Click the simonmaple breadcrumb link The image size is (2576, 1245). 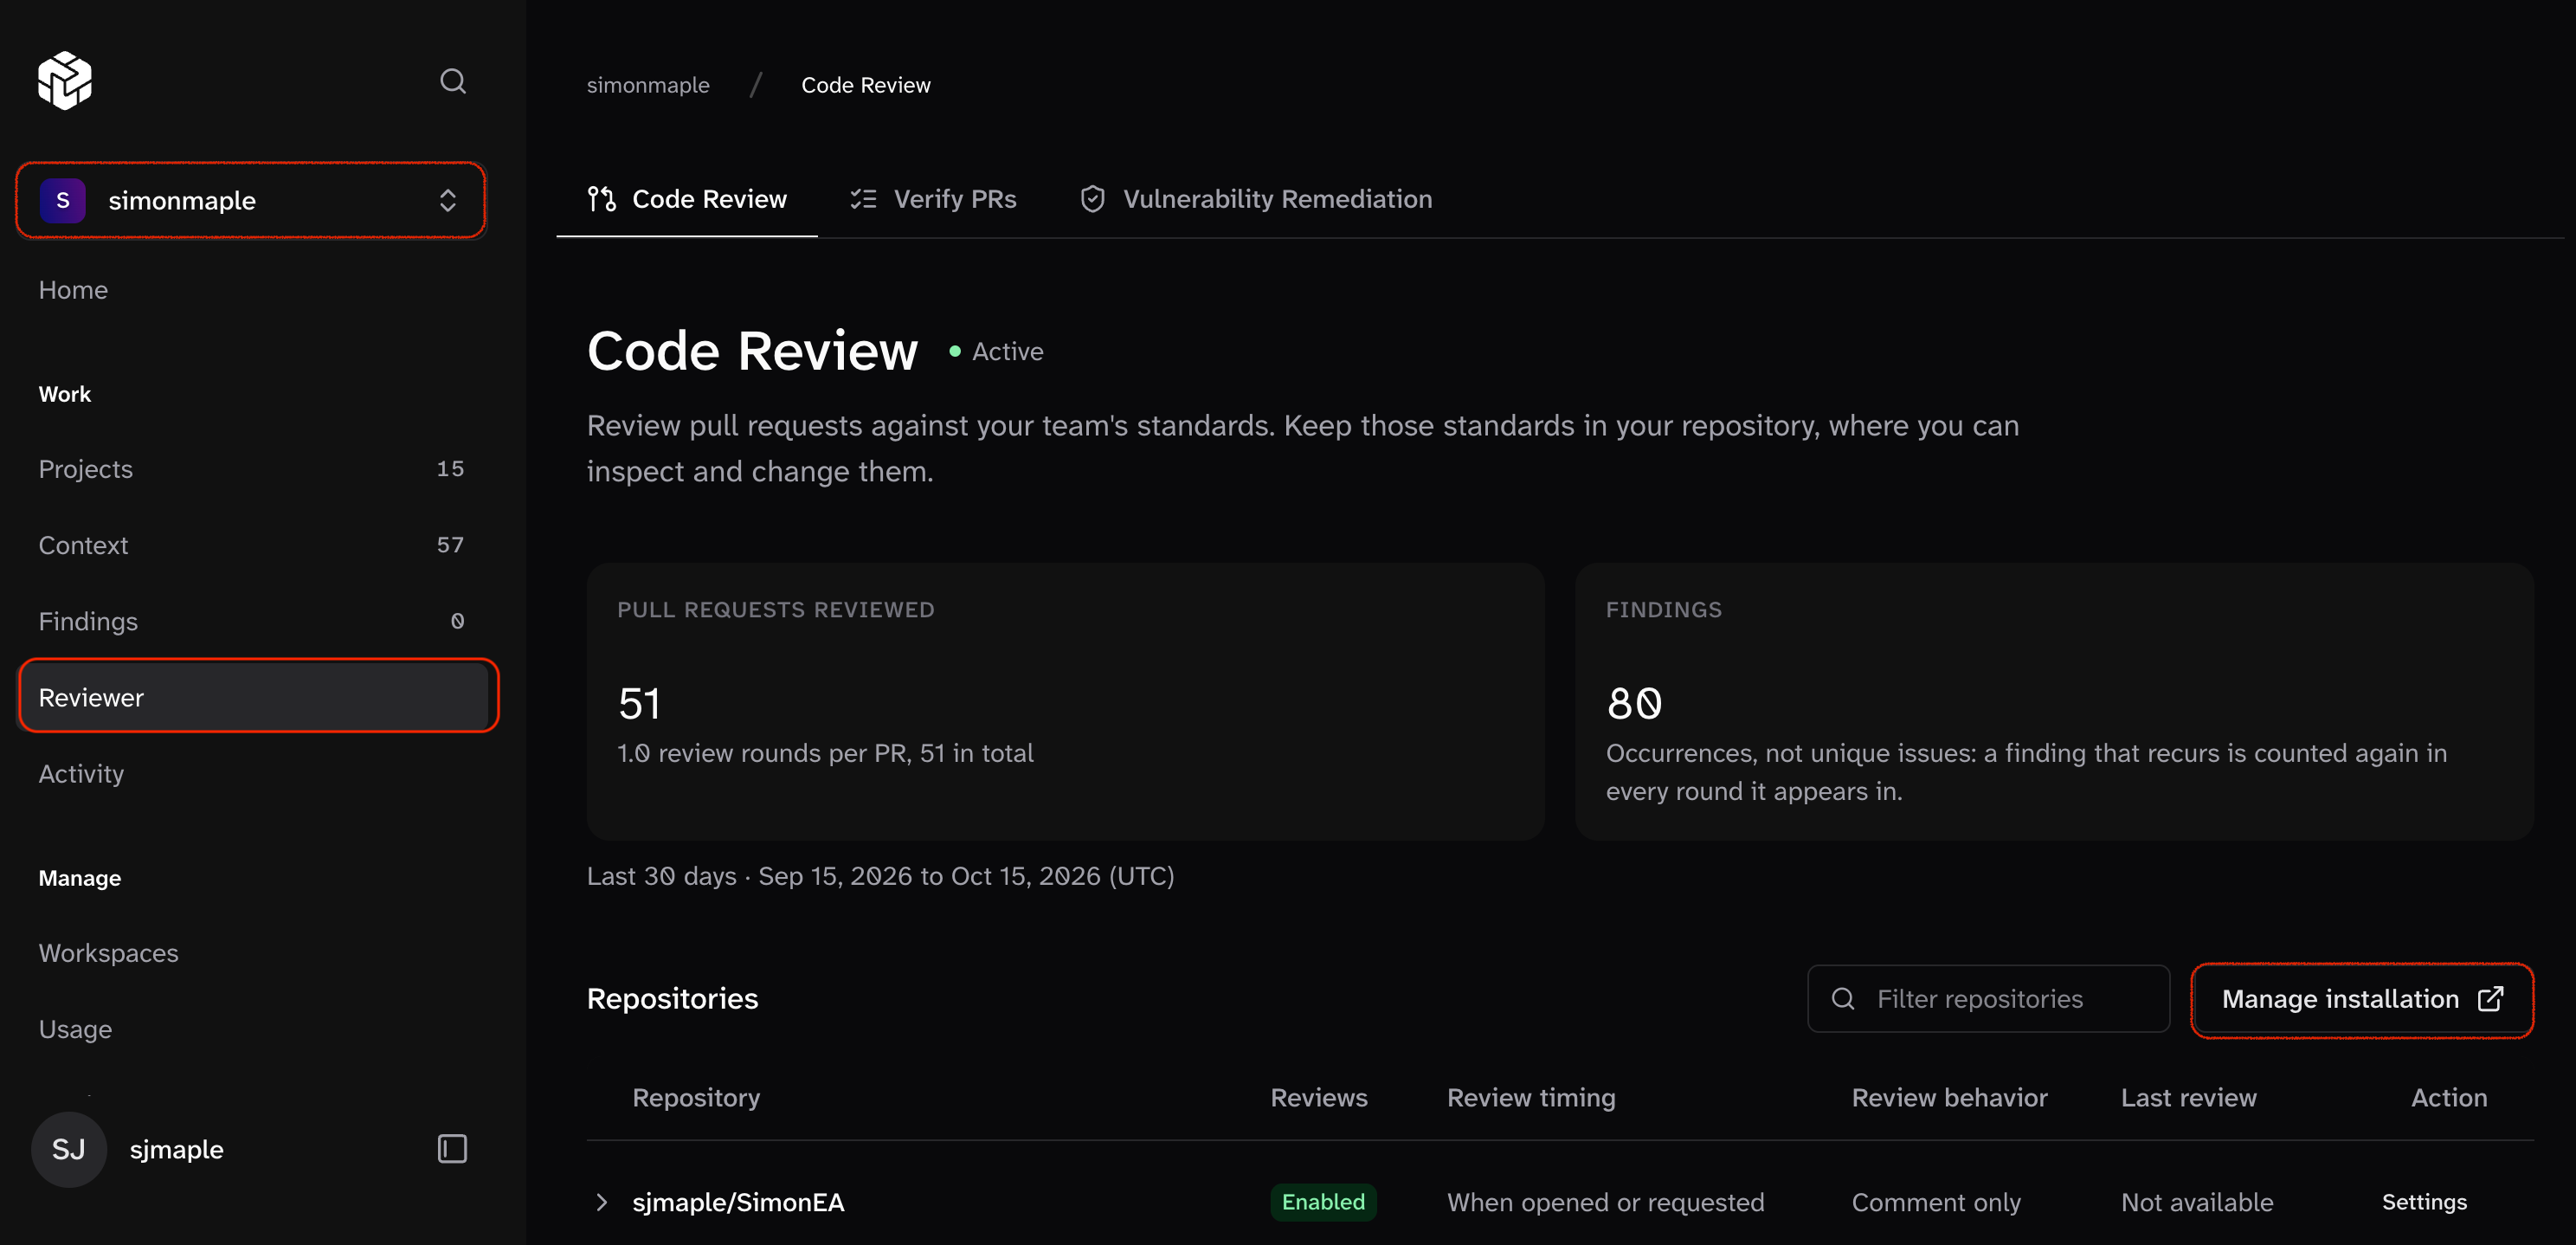648,85
